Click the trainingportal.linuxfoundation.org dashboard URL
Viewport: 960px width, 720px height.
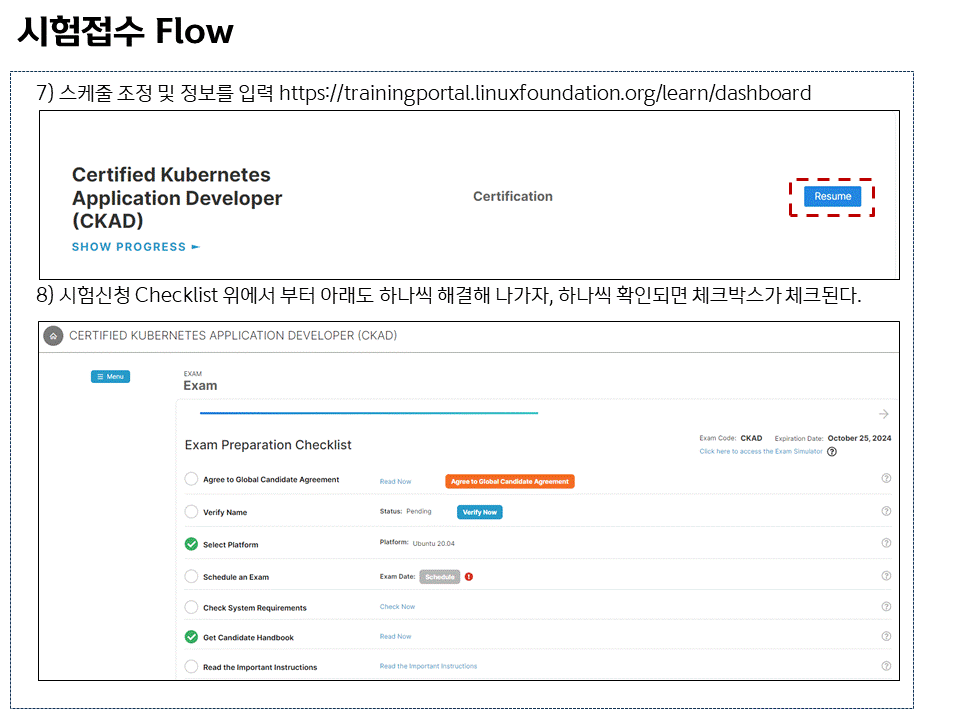[545, 93]
